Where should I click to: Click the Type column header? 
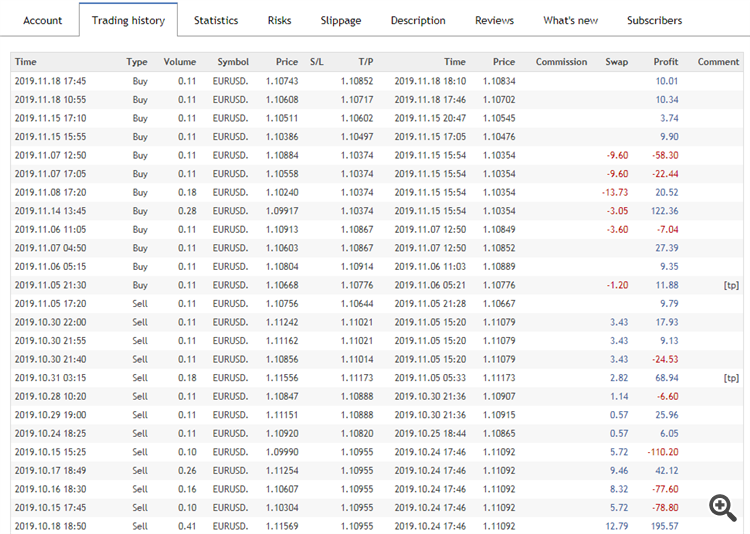137,62
